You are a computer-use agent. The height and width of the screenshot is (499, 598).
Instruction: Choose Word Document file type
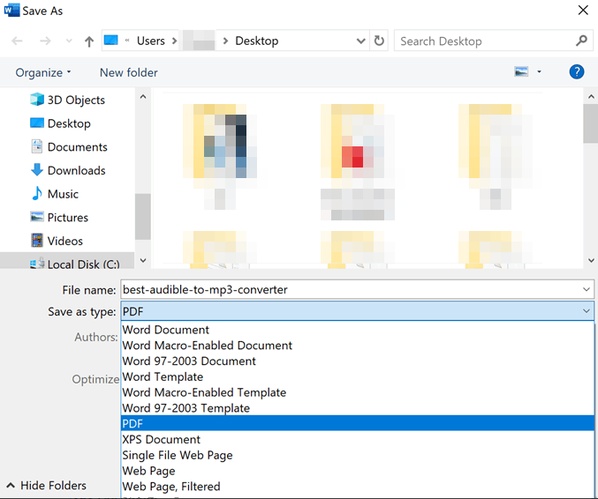[x=358, y=330]
